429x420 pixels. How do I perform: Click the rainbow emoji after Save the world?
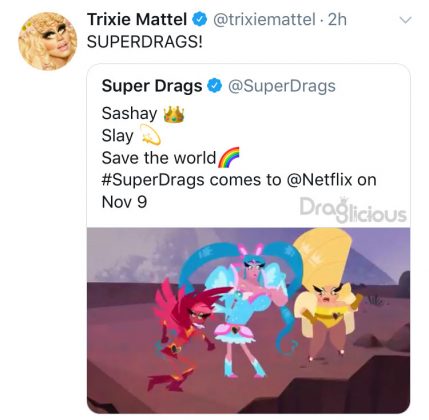point(229,157)
